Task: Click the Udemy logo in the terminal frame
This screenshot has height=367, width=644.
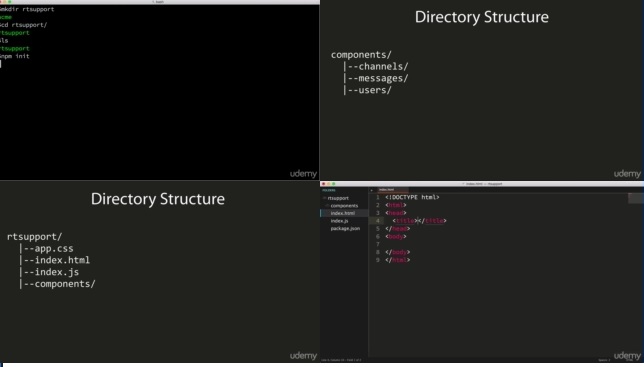Action: pos(303,174)
